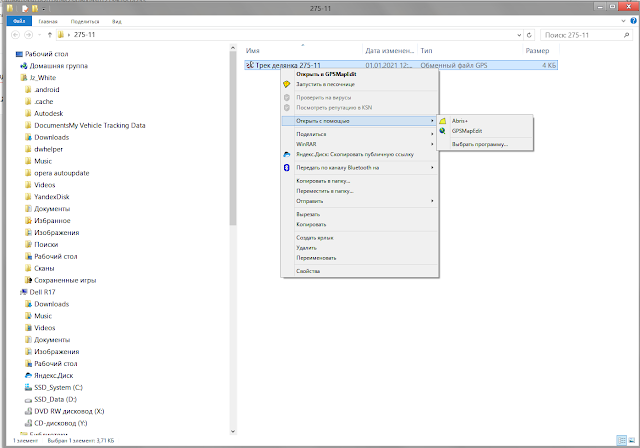This screenshot has width=640, height=448.
Task: Copy the Яндекс.Диск public link
Action: (x=360, y=154)
